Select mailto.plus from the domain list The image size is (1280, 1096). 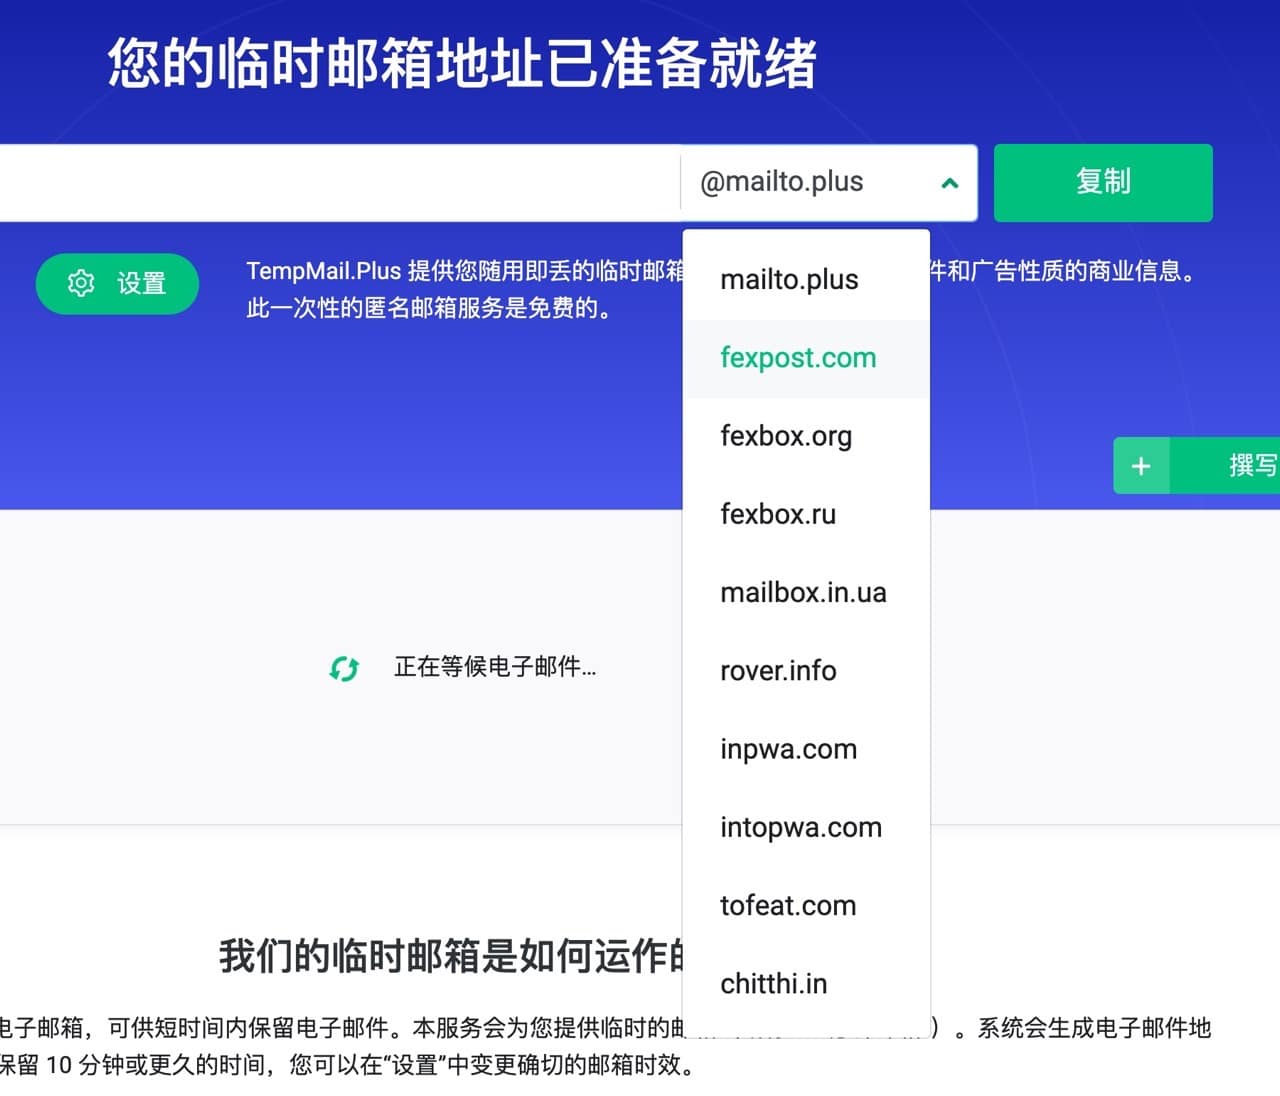[806, 280]
